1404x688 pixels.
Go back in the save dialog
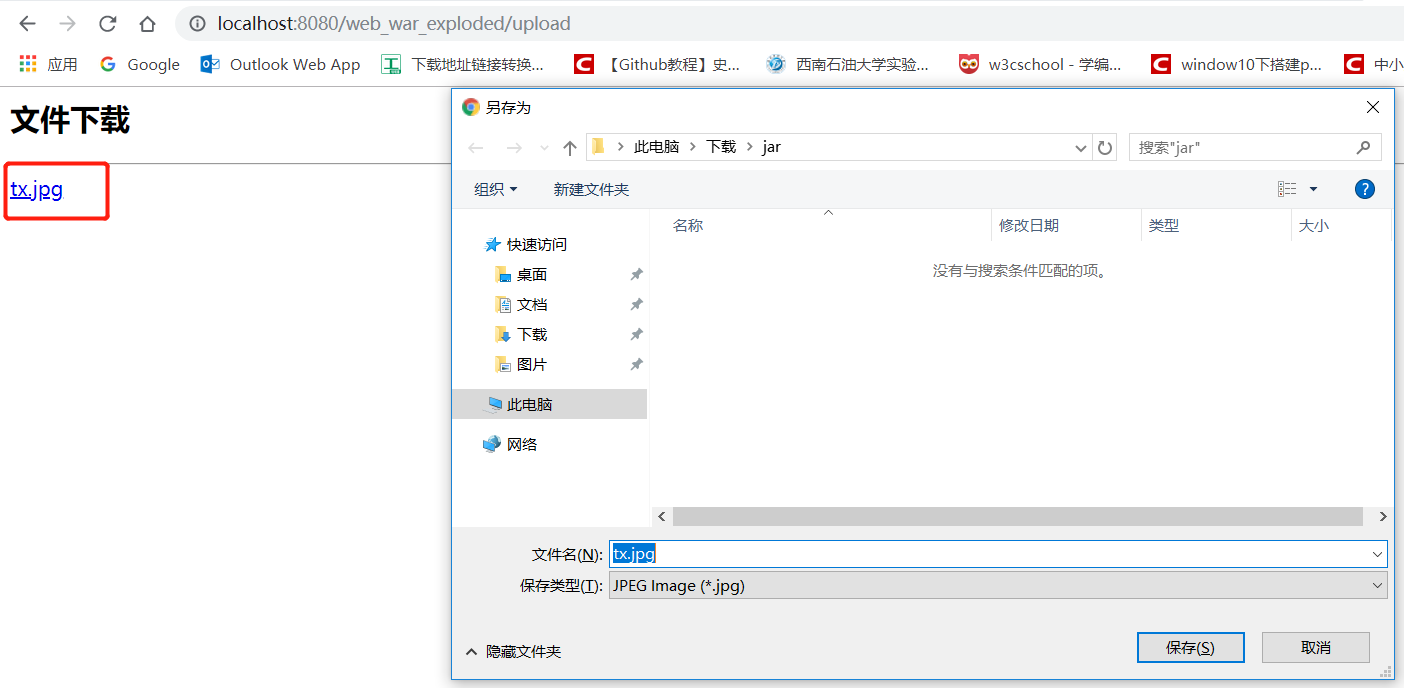476,148
